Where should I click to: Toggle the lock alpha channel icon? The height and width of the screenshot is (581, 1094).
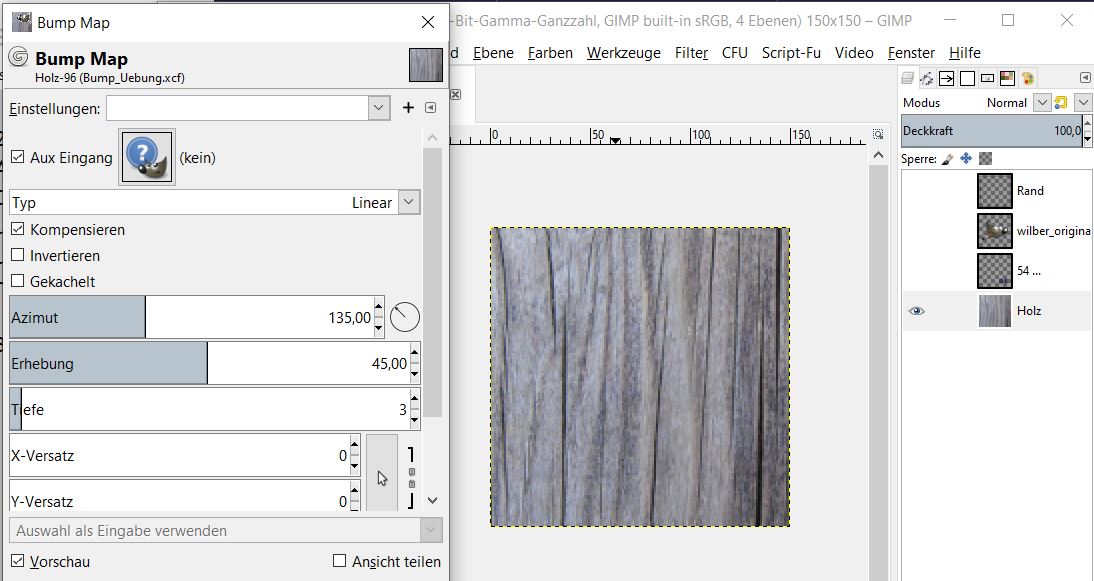(985, 159)
